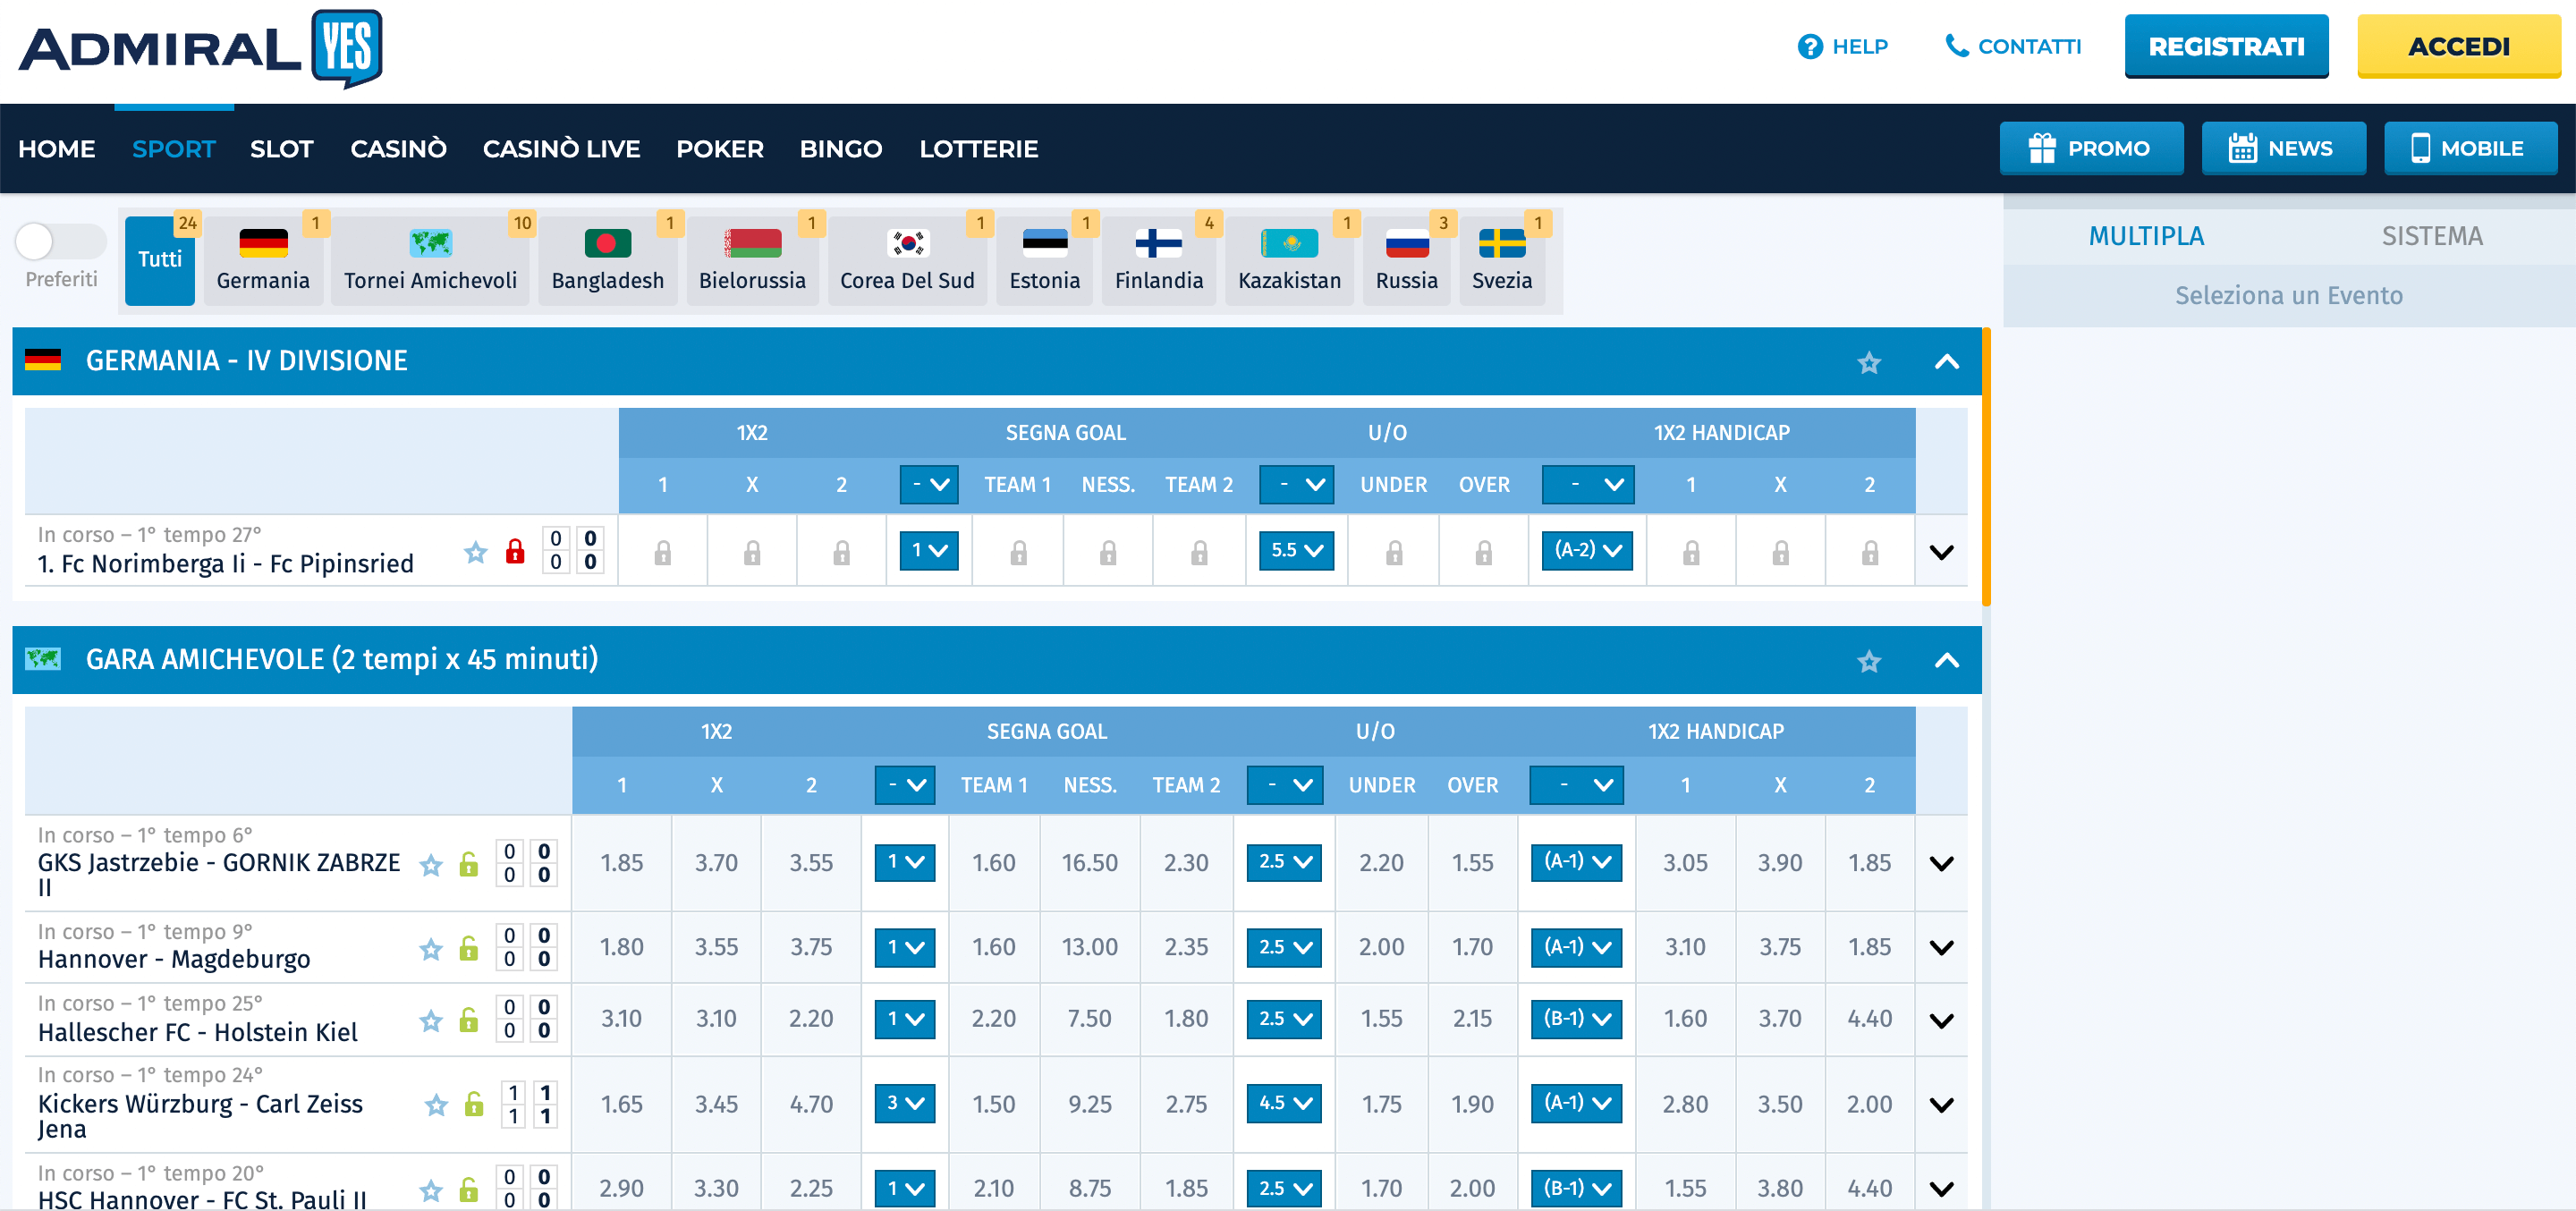2576x1211 pixels.
Task: Click the Help question mark icon
Action: pyautogui.click(x=1809, y=47)
